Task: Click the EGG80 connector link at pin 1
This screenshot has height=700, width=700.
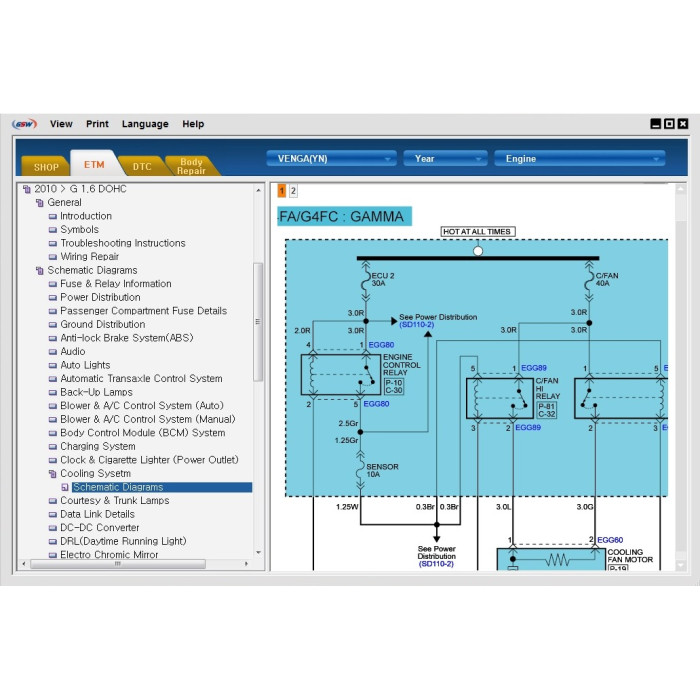Action: tap(381, 345)
